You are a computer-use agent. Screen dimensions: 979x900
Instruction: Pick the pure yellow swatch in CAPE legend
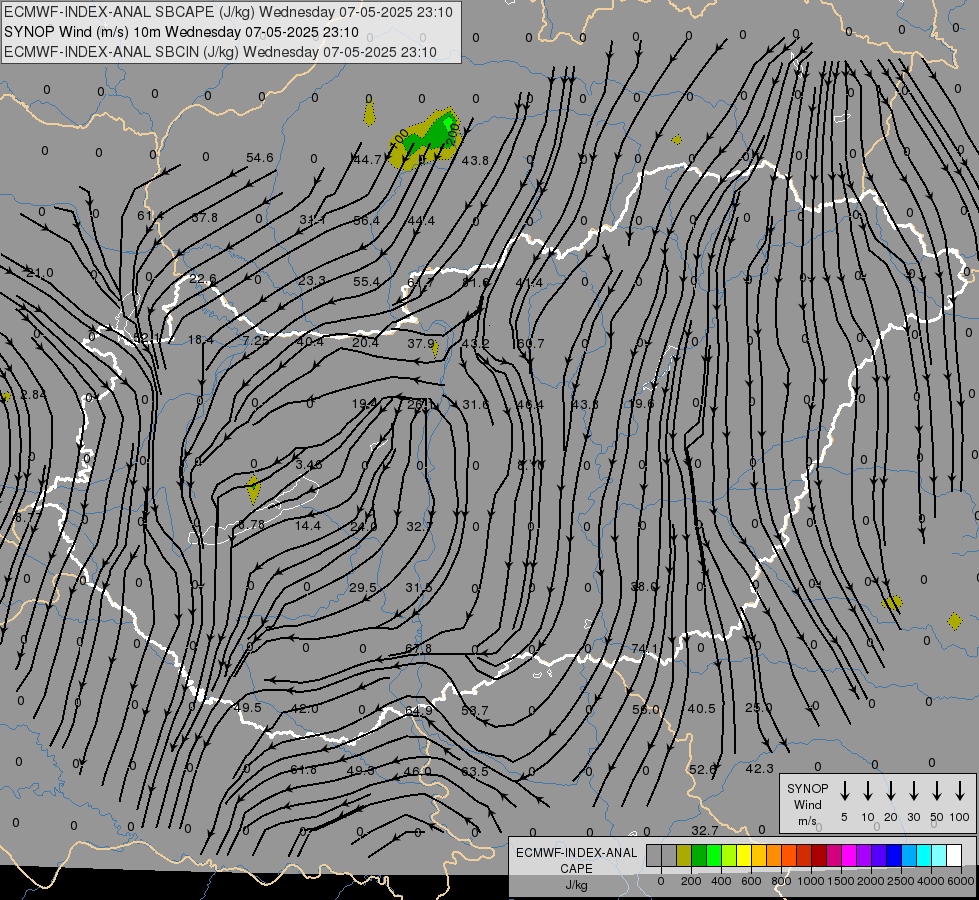pos(744,855)
